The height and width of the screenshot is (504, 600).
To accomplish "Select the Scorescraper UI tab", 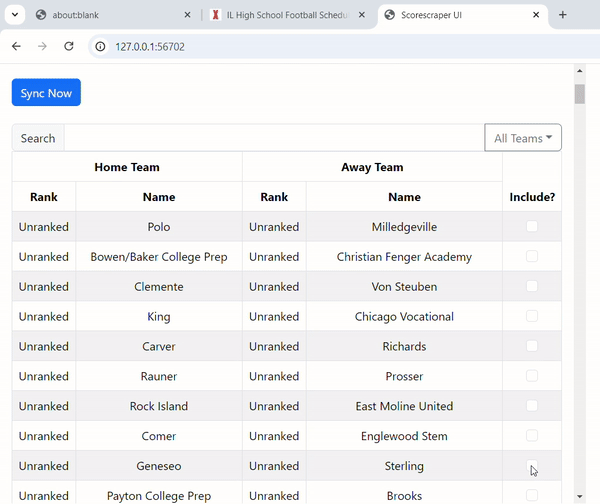I will (x=463, y=15).
